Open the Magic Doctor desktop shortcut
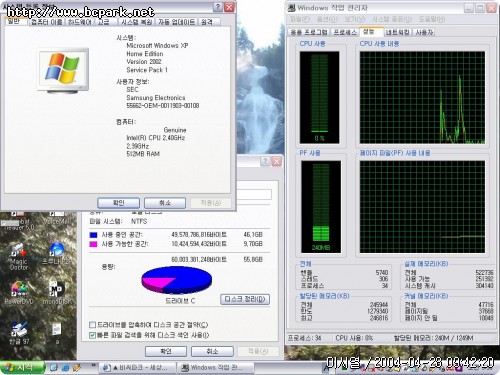The image size is (500, 375). pos(19,256)
